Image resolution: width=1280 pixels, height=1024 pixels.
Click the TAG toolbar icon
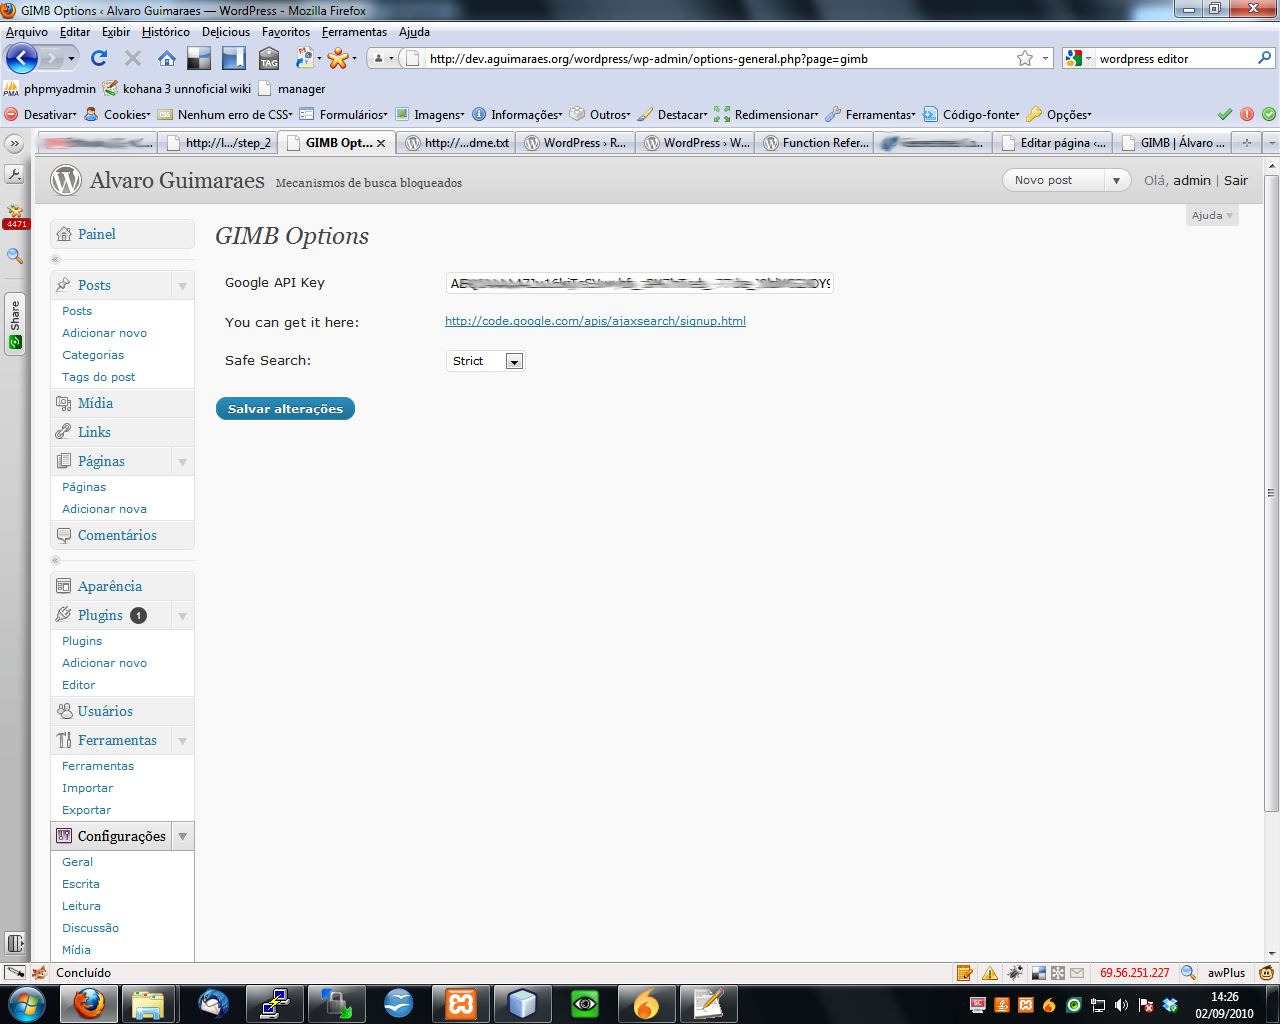269,58
